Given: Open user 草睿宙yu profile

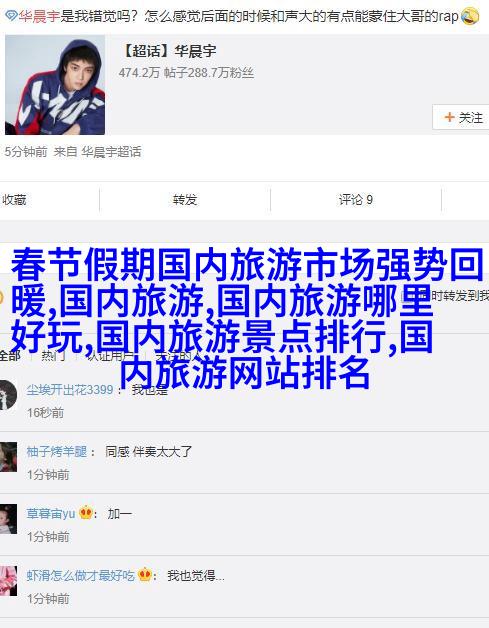Looking at the screenshot, I should pyautogui.click(x=51, y=513).
